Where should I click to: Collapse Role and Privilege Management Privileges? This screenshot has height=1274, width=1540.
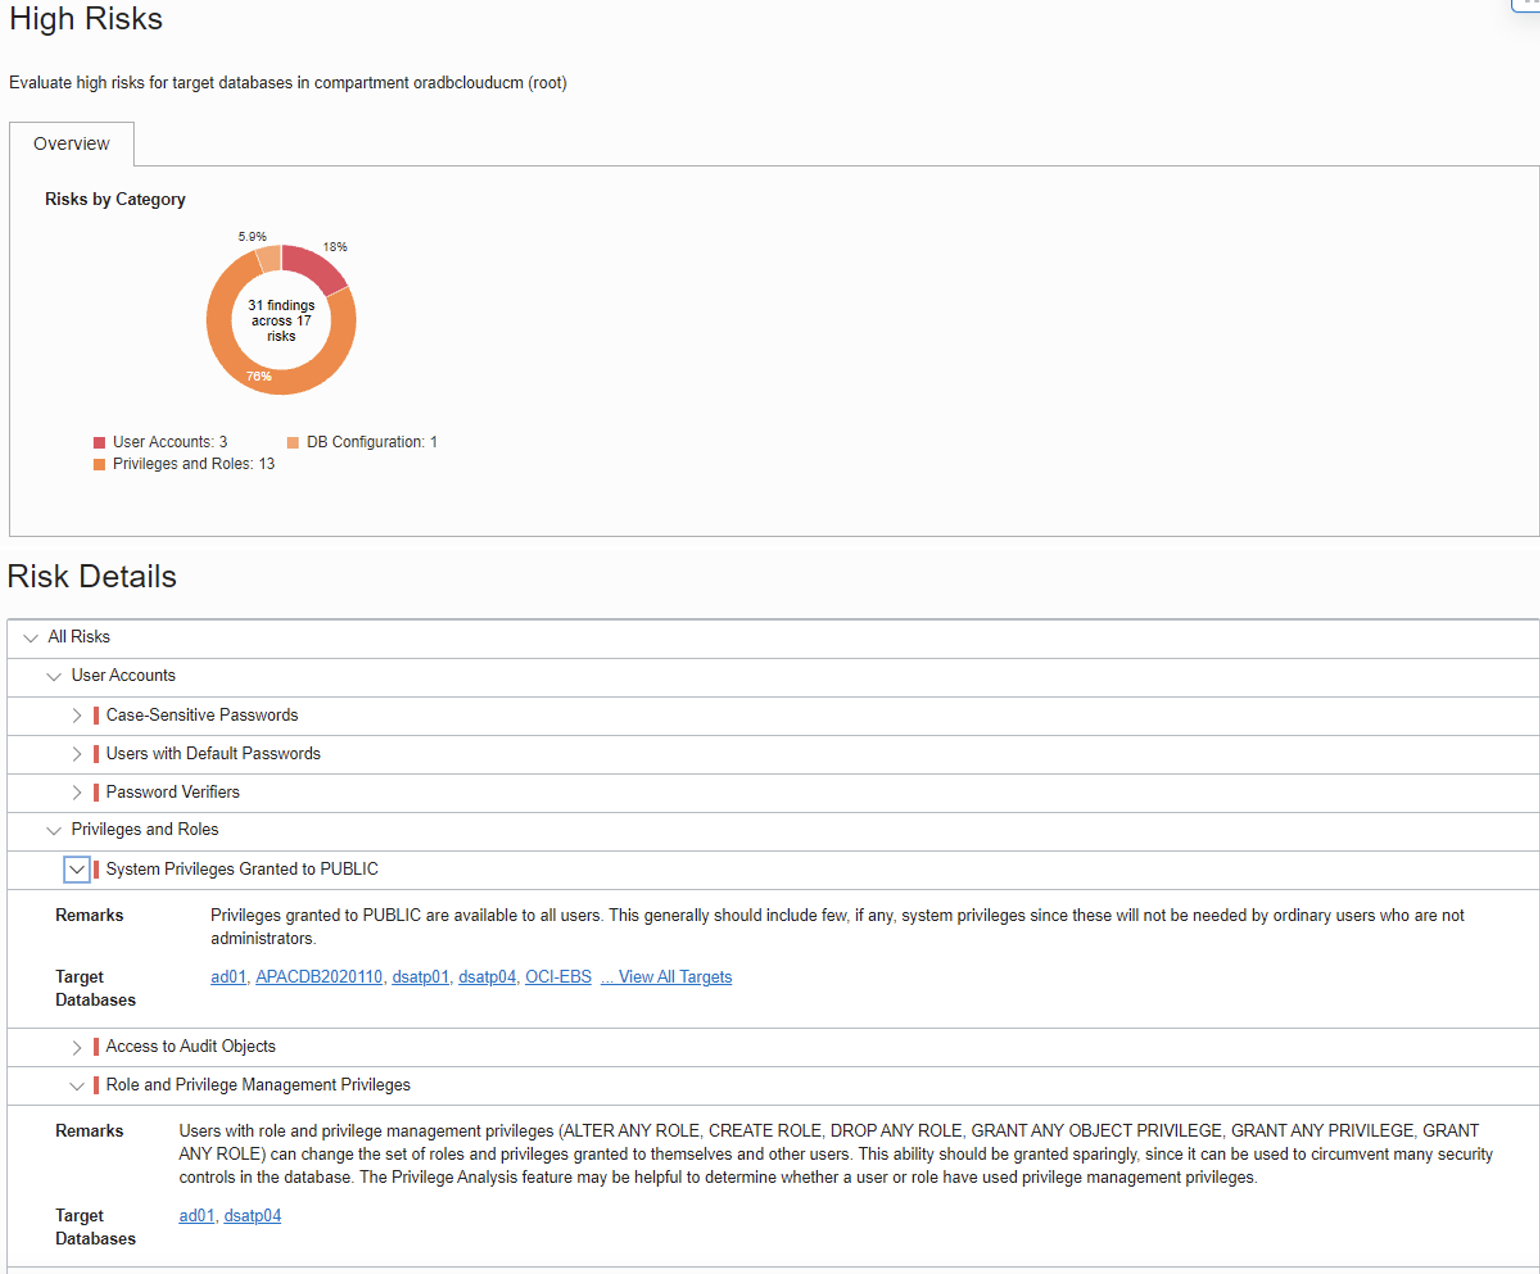pyautogui.click(x=77, y=1086)
